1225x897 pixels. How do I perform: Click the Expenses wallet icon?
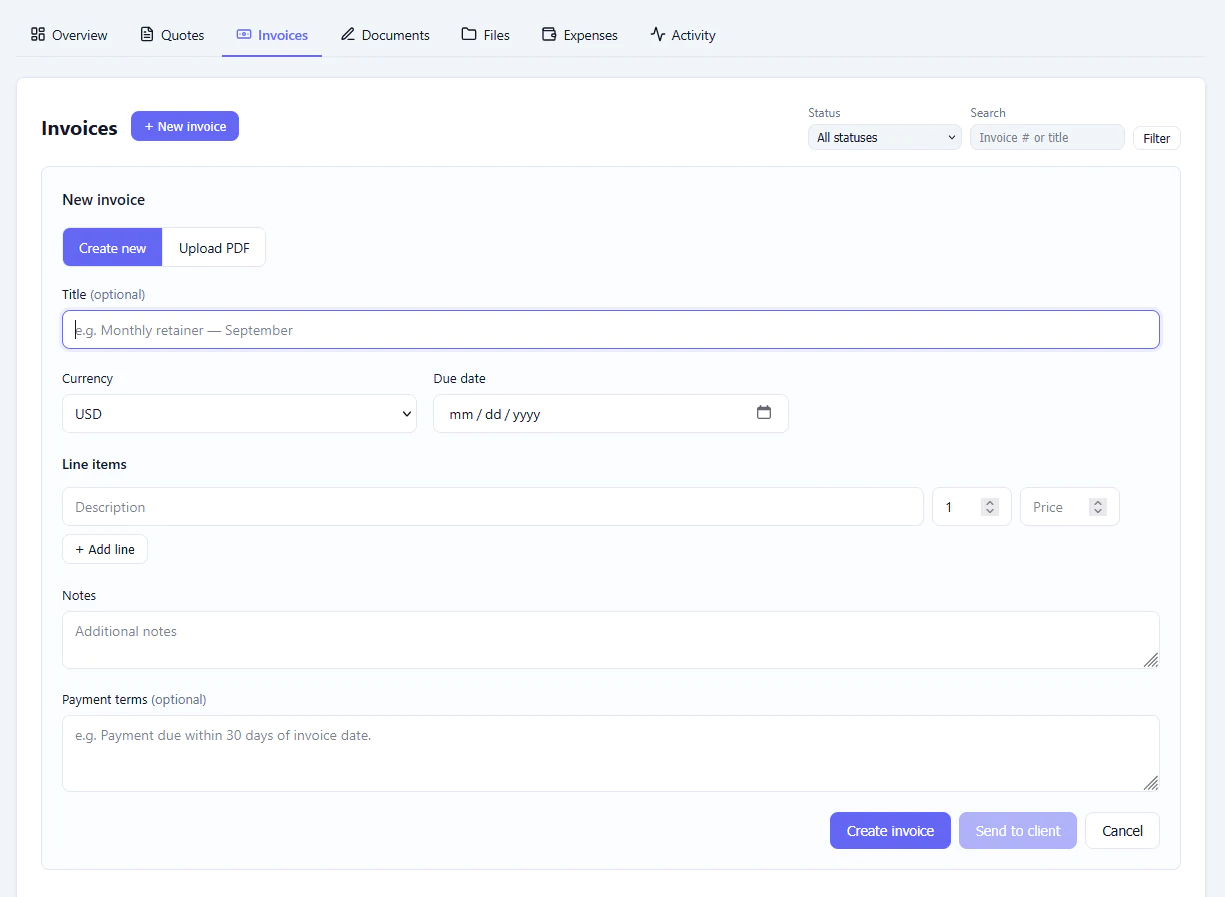(x=549, y=34)
